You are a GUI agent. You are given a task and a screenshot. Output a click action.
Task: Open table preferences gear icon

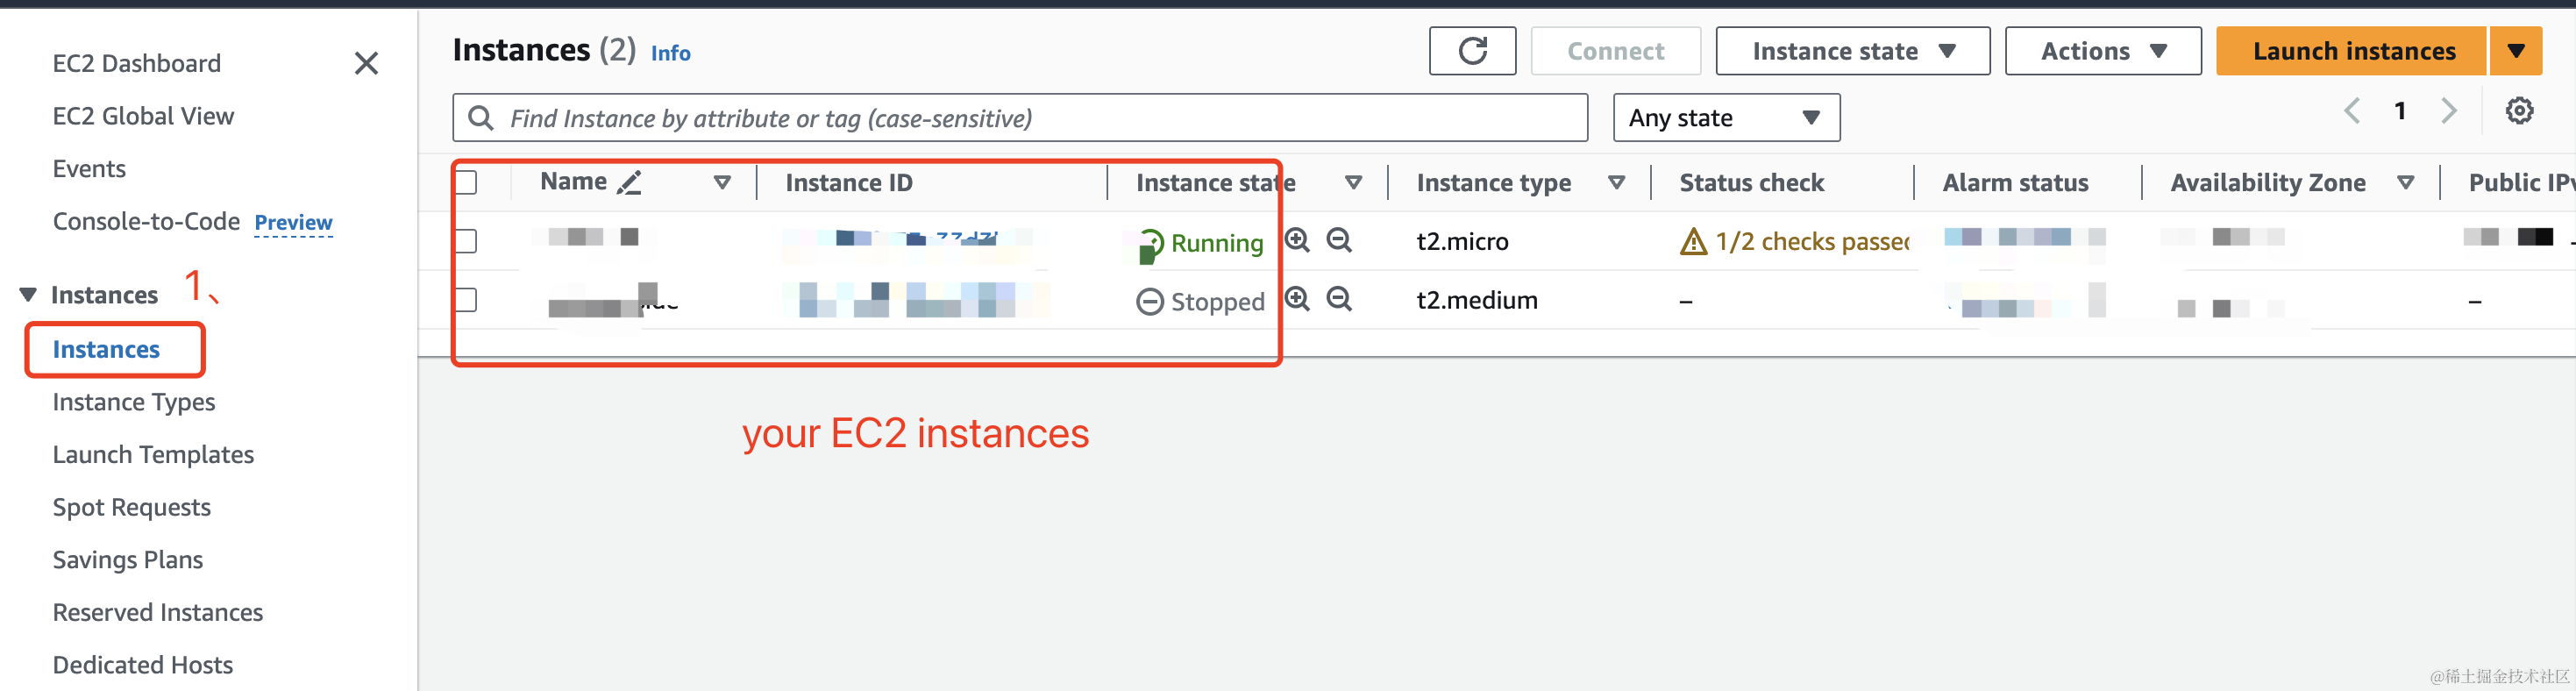pos(2519,111)
